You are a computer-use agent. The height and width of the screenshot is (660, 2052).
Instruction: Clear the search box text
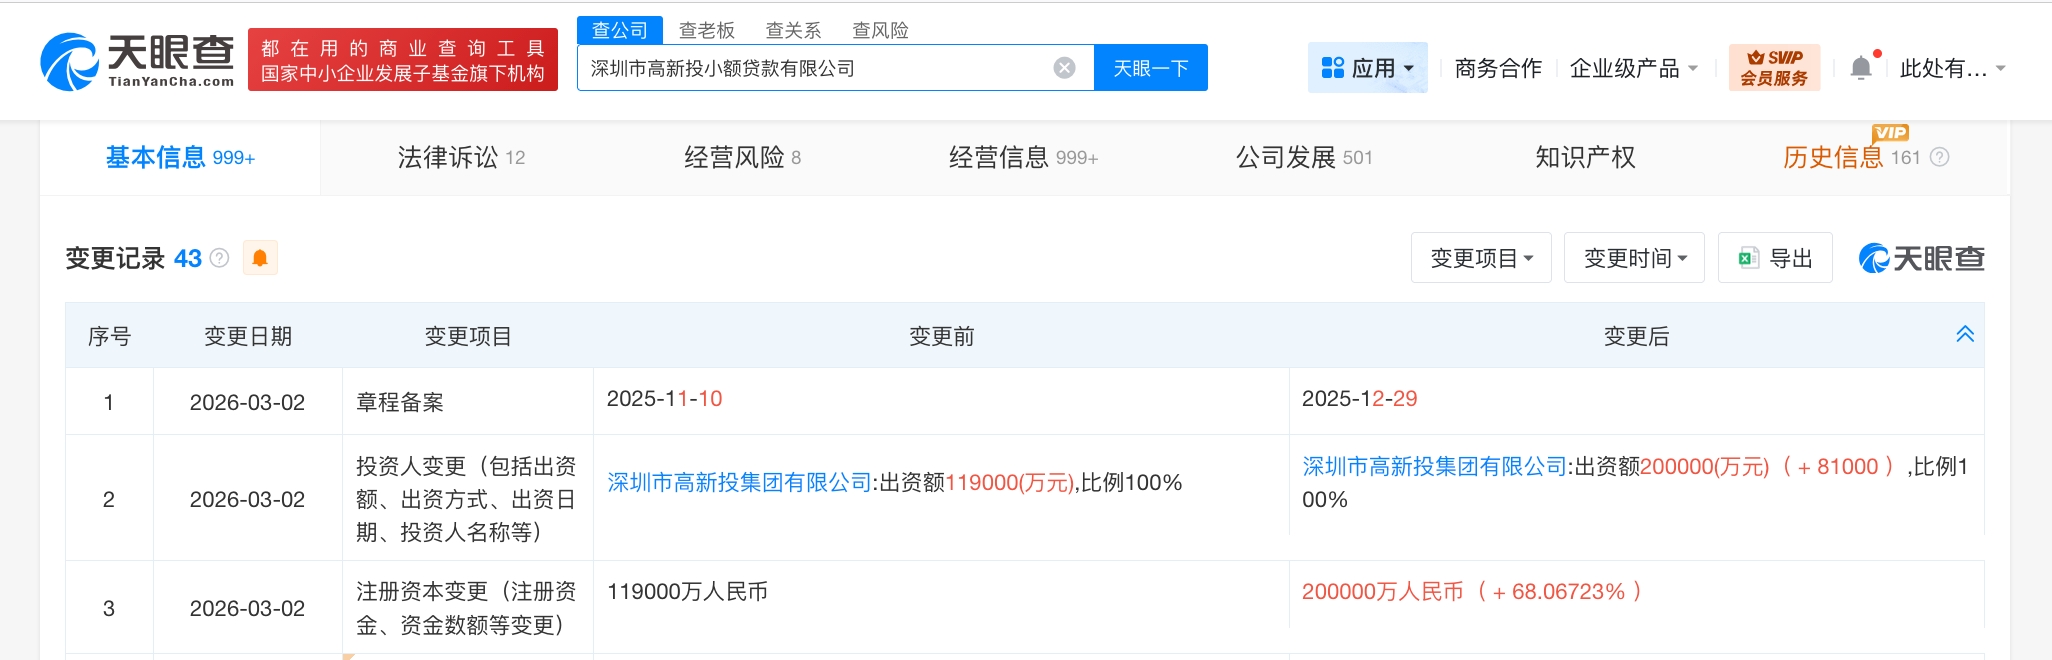click(x=1064, y=68)
